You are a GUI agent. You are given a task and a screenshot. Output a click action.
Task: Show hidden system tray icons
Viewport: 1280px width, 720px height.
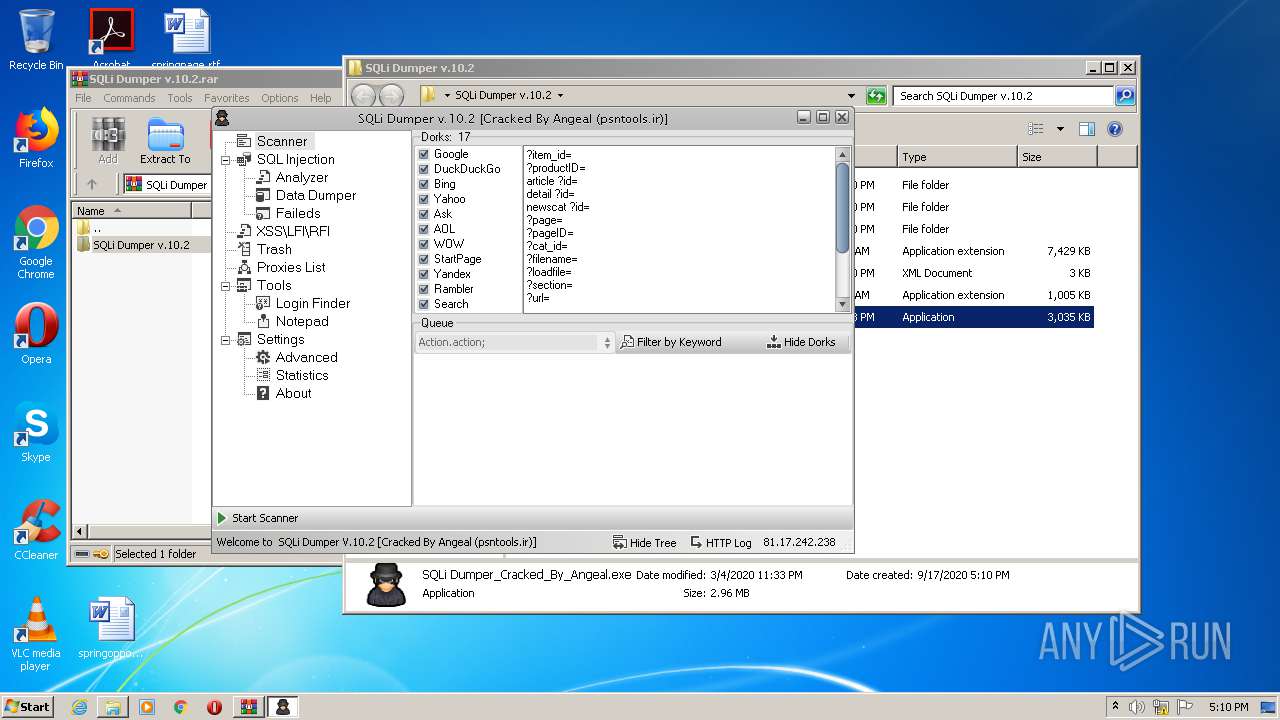click(1115, 707)
